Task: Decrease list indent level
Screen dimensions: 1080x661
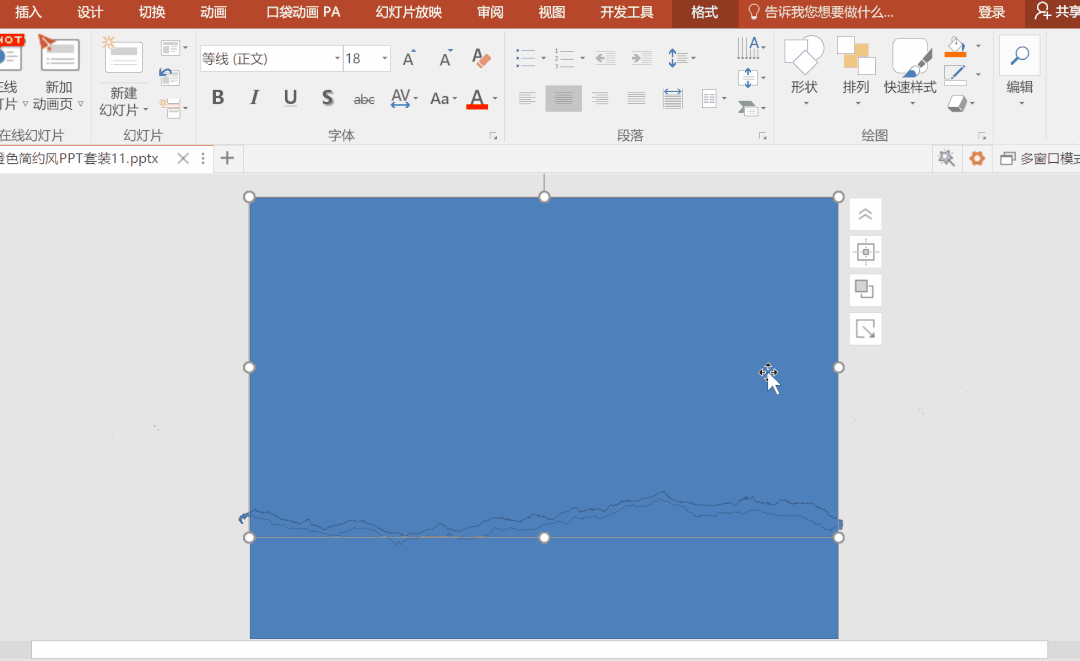Action: point(605,59)
